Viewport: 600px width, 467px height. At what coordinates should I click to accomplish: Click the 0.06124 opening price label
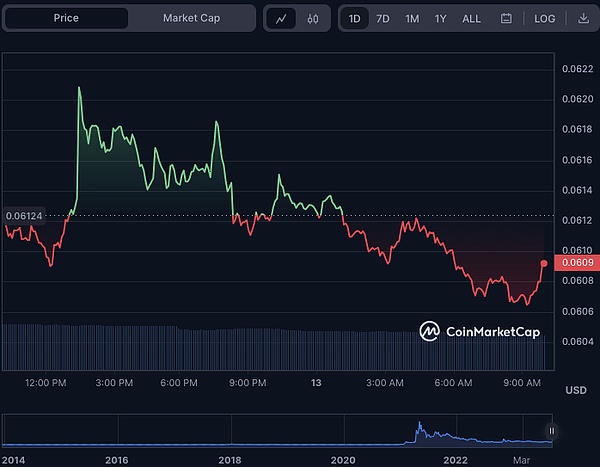[26, 215]
